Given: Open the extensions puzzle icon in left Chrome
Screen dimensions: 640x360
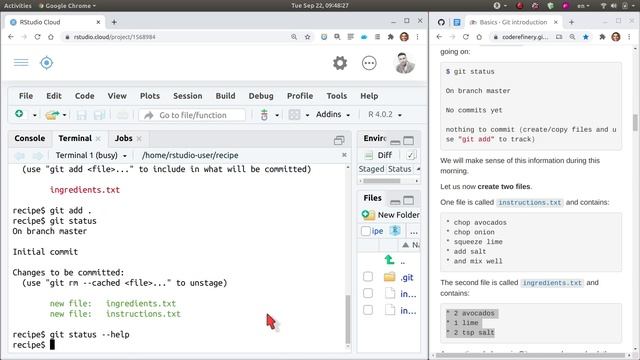Looking at the screenshot, I should (x=391, y=37).
